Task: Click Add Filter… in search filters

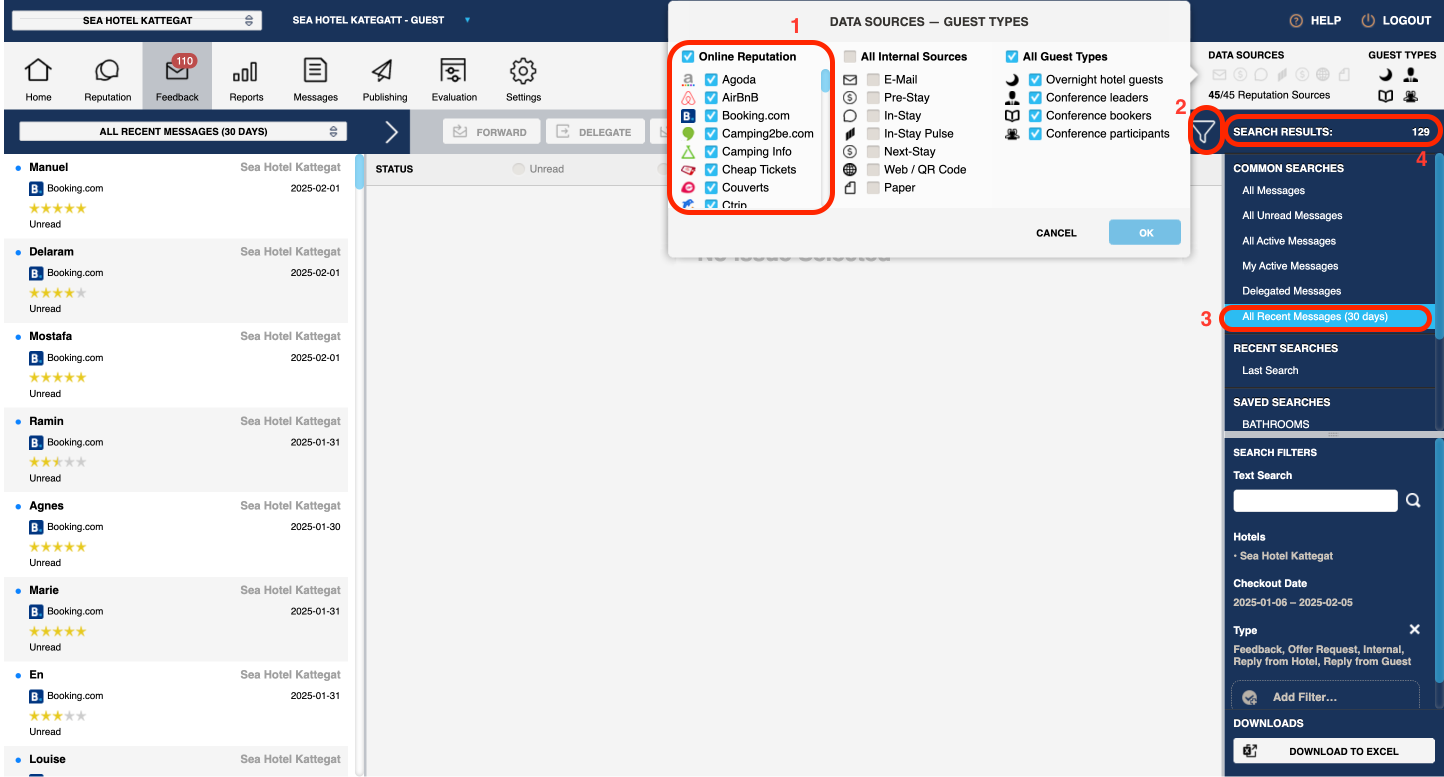Action: (1324, 697)
